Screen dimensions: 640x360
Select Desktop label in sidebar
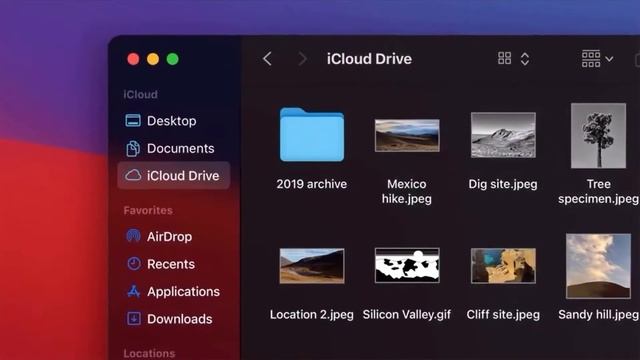point(171,121)
